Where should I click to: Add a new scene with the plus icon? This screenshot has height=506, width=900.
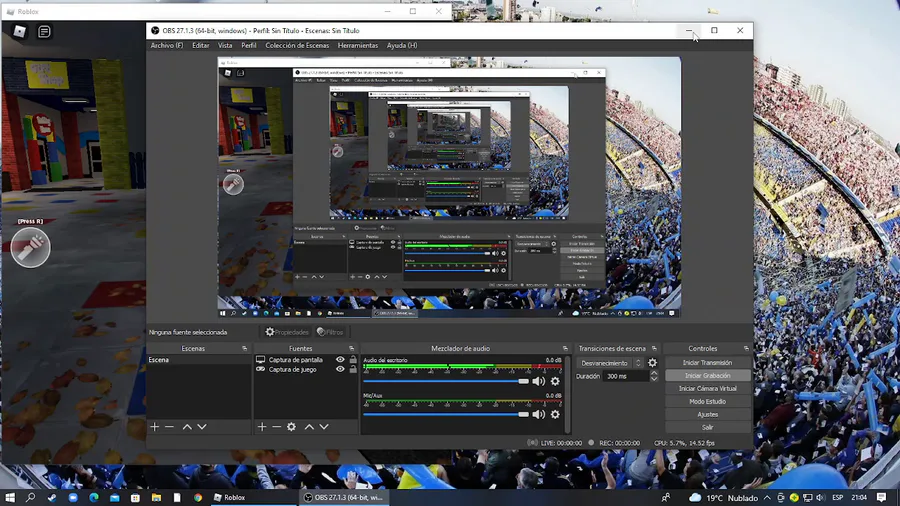tap(154, 427)
